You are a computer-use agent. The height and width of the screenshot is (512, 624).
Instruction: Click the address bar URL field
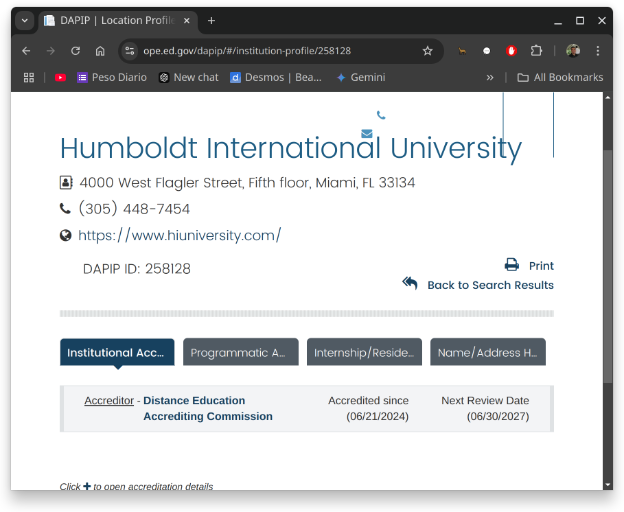(247, 51)
